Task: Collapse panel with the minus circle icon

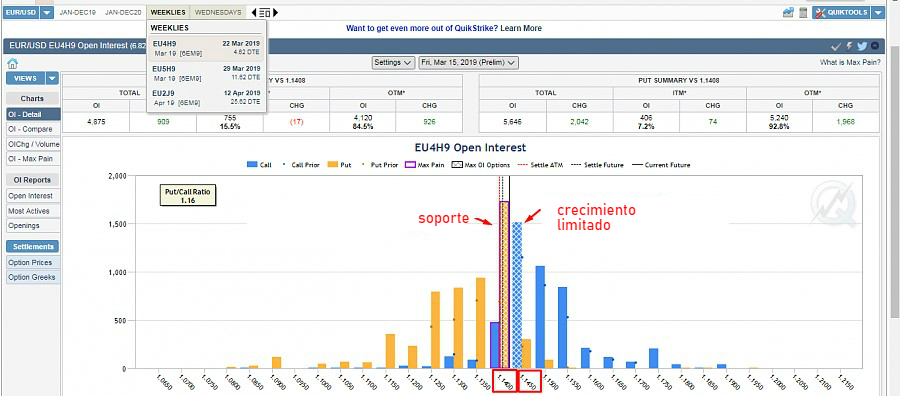Action: click(875, 46)
